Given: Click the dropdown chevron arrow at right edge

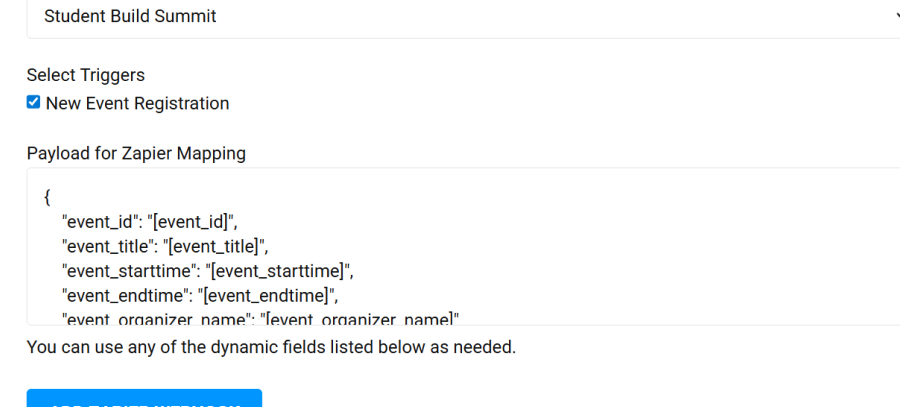Looking at the screenshot, I should coord(893,17).
